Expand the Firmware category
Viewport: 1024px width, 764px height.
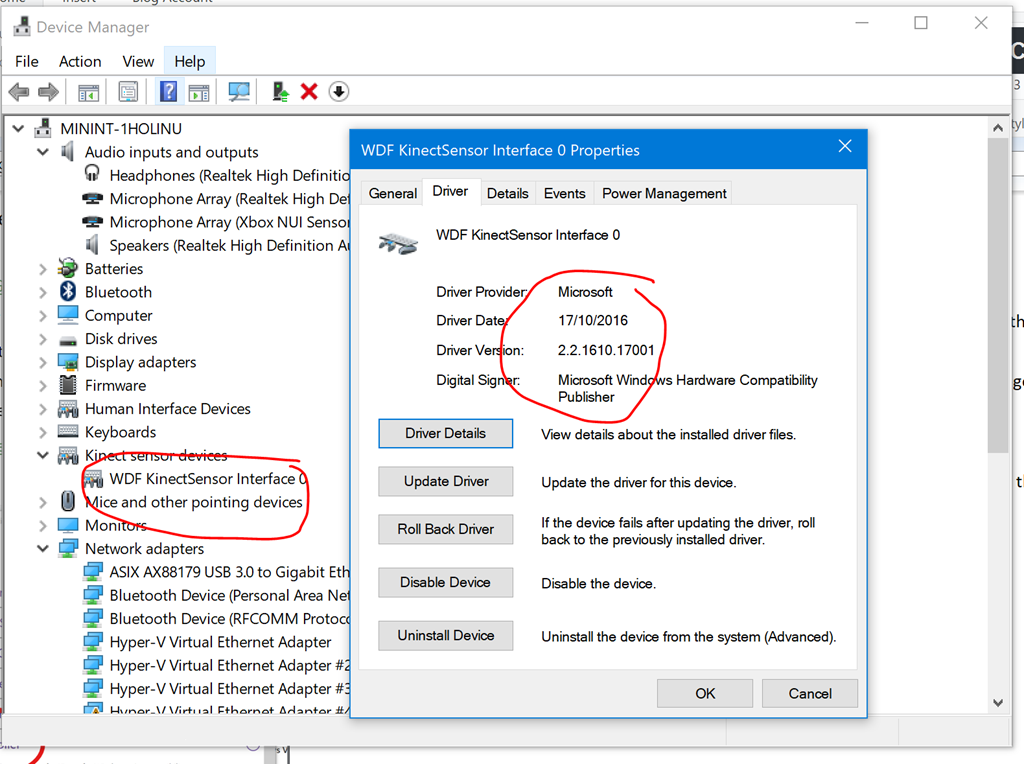pyautogui.click(x=43, y=386)
